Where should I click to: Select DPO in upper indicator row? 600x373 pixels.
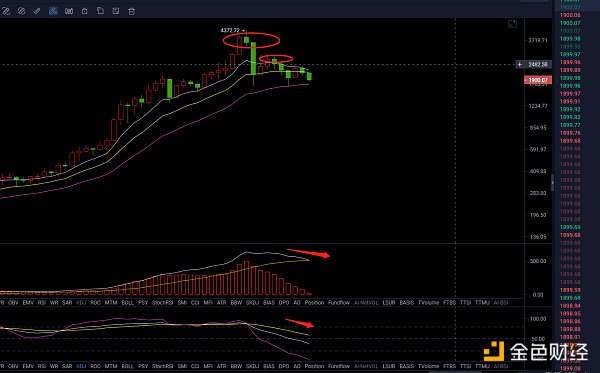pos(284,303)
